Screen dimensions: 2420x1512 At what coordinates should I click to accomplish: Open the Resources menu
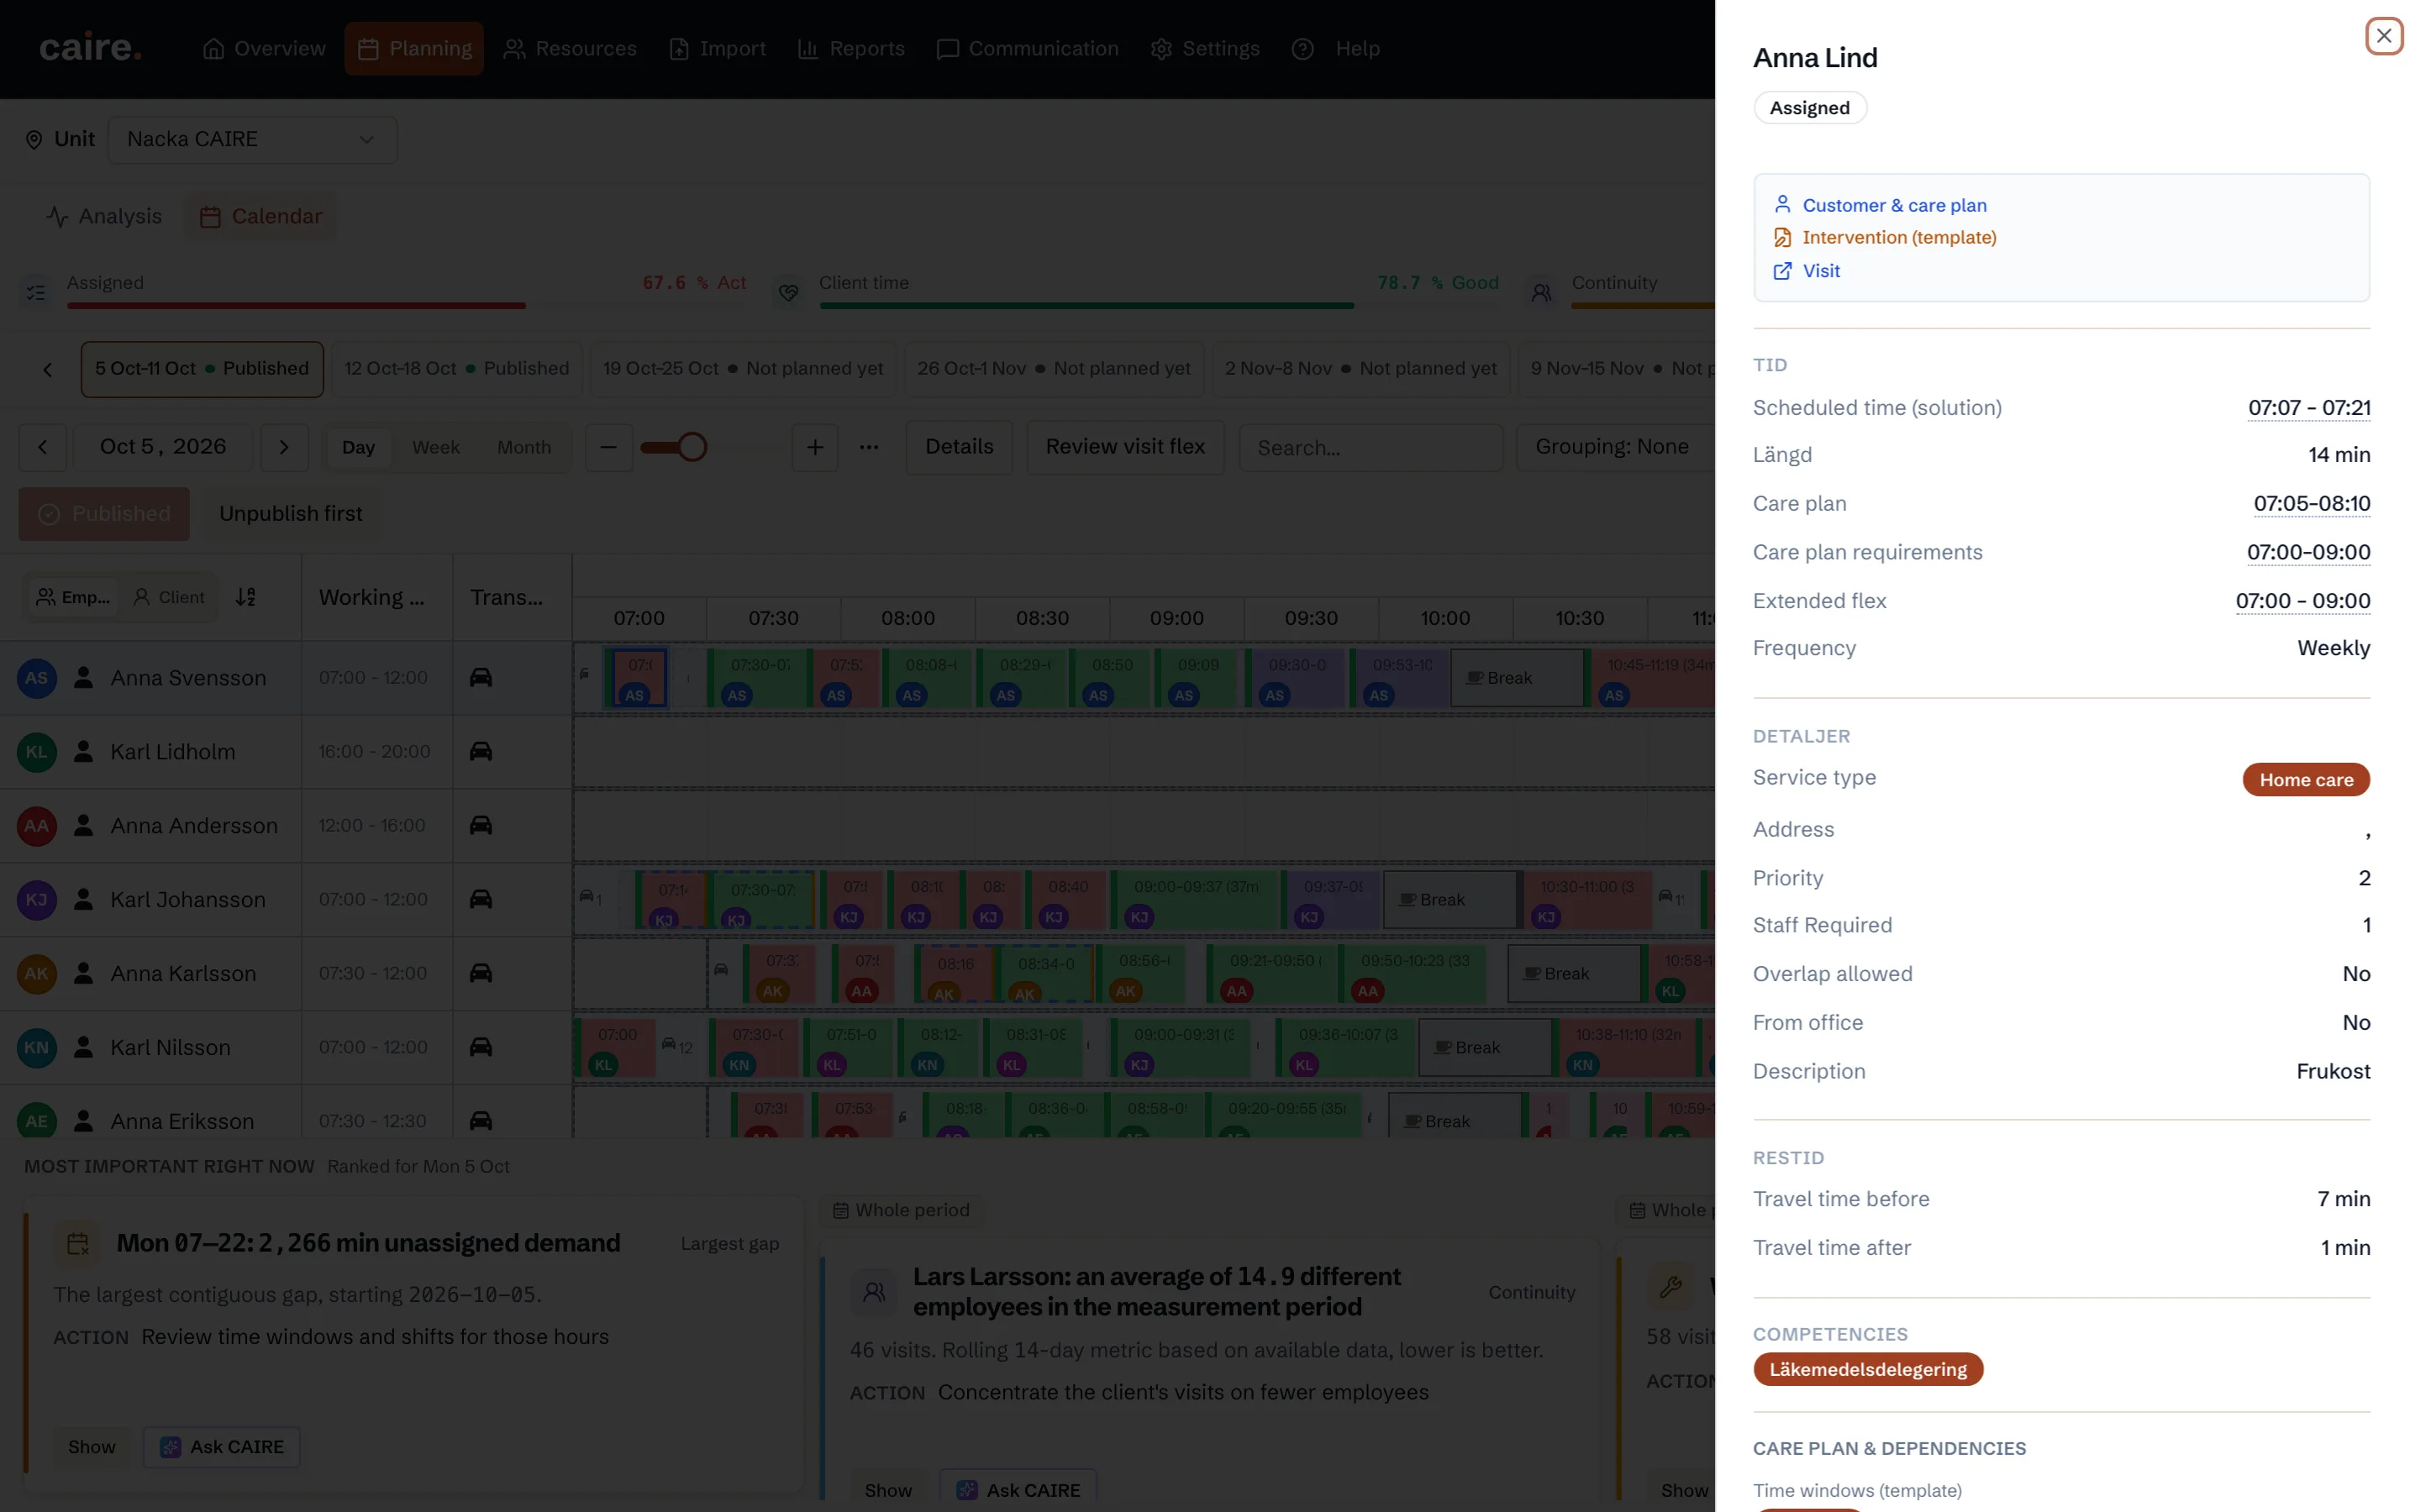click(570, 48)
